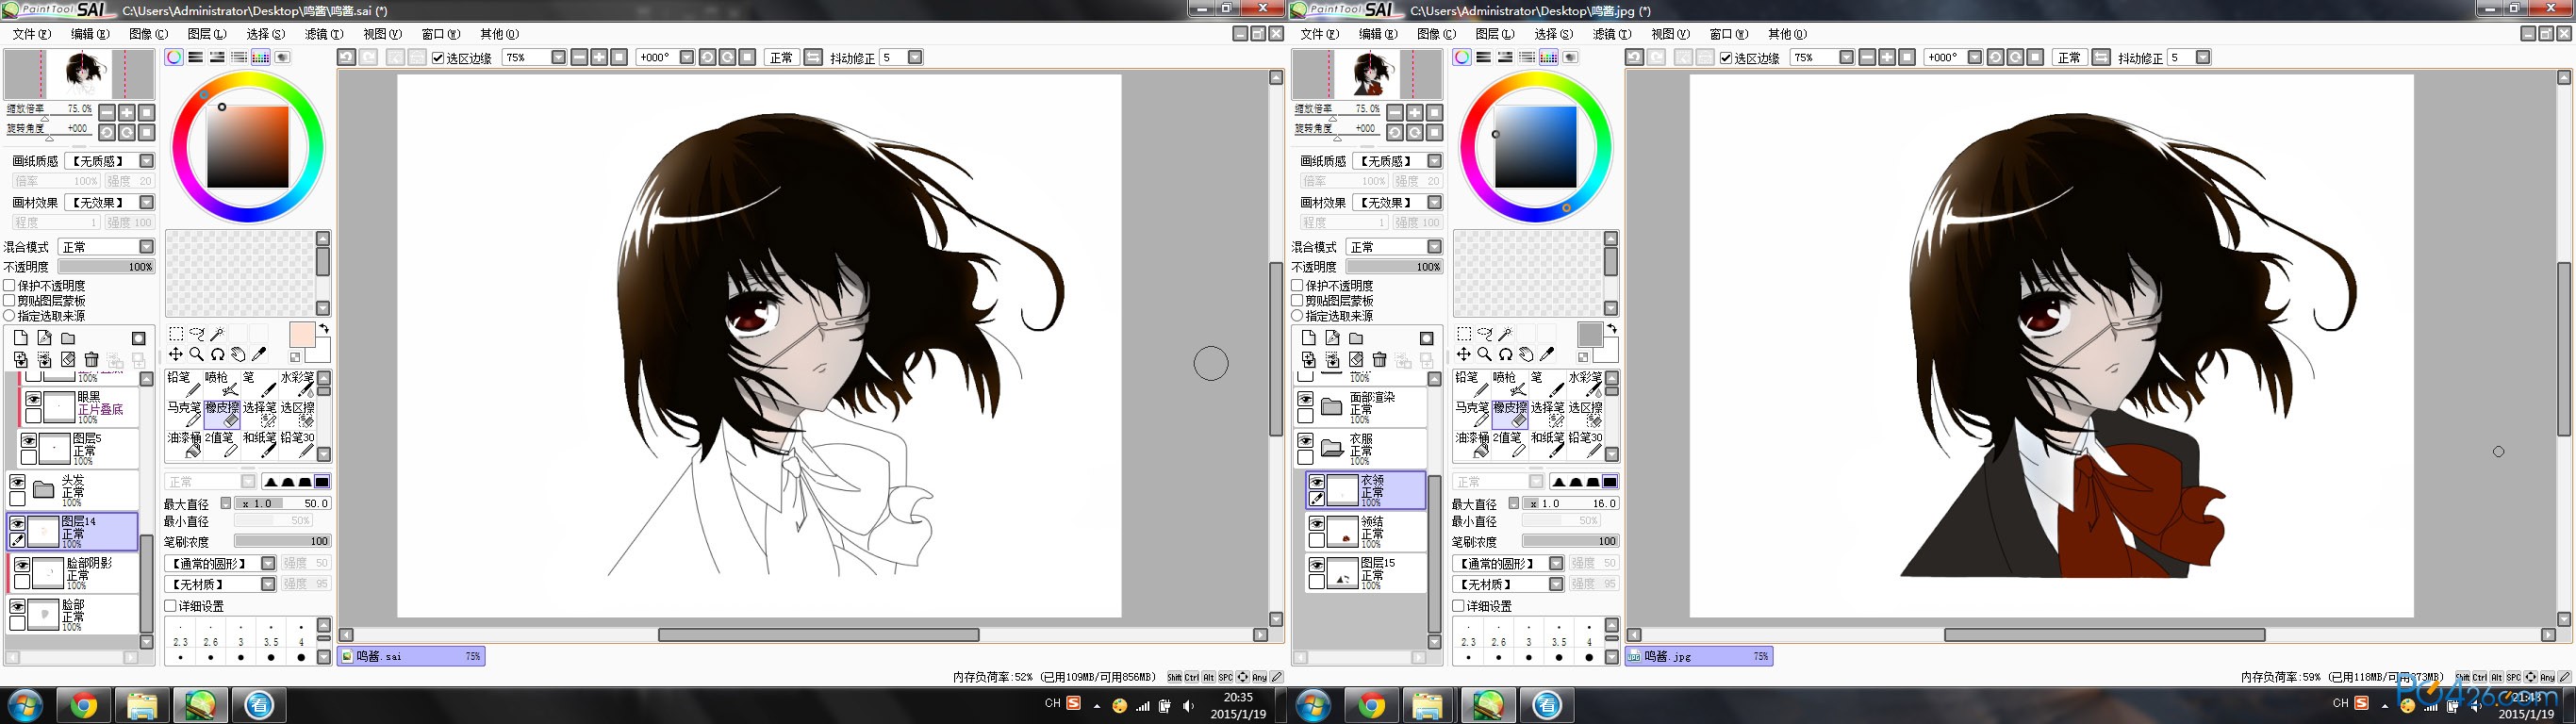Swap foreground and background colors in right window
The image size is (2576, 724).
[x=1612, y=328]
